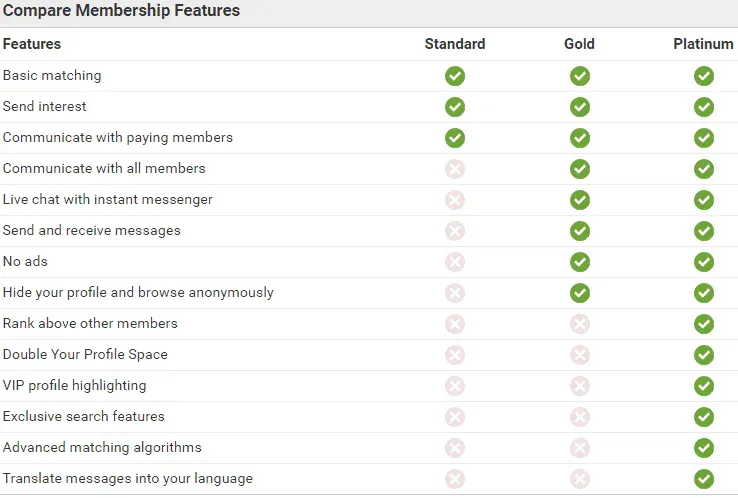Click Platinum checkmark for Translate messages row

click(x=704, y=479)
